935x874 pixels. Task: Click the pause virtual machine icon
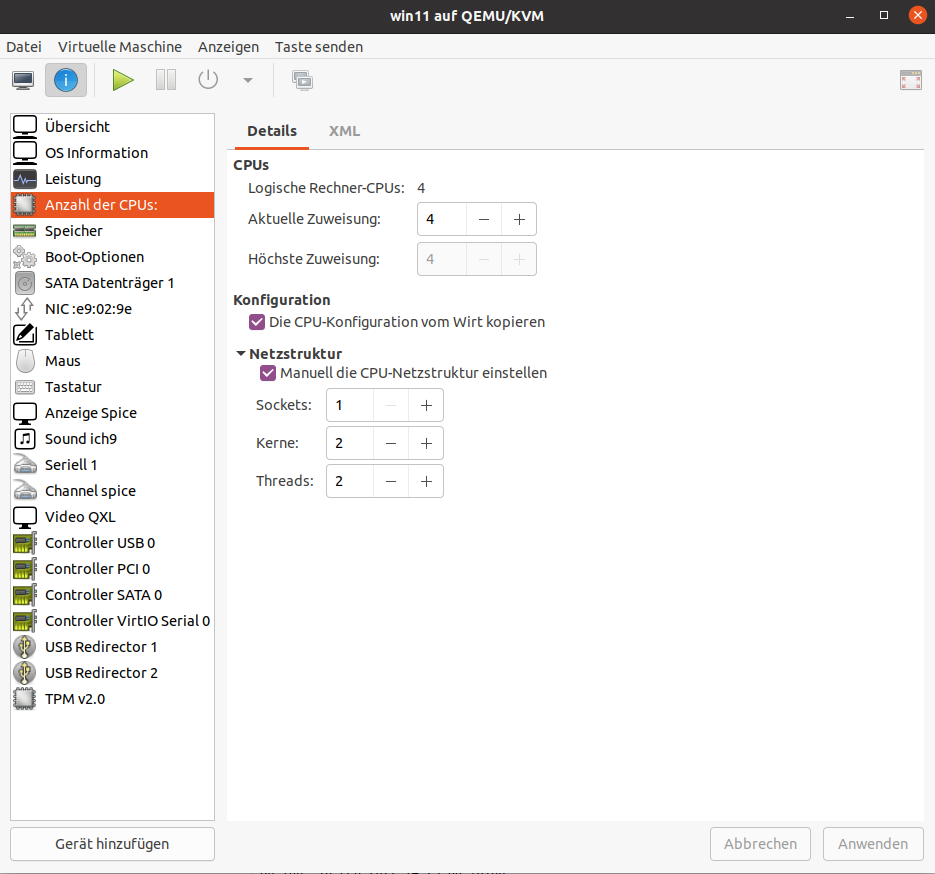coord(166,80)
